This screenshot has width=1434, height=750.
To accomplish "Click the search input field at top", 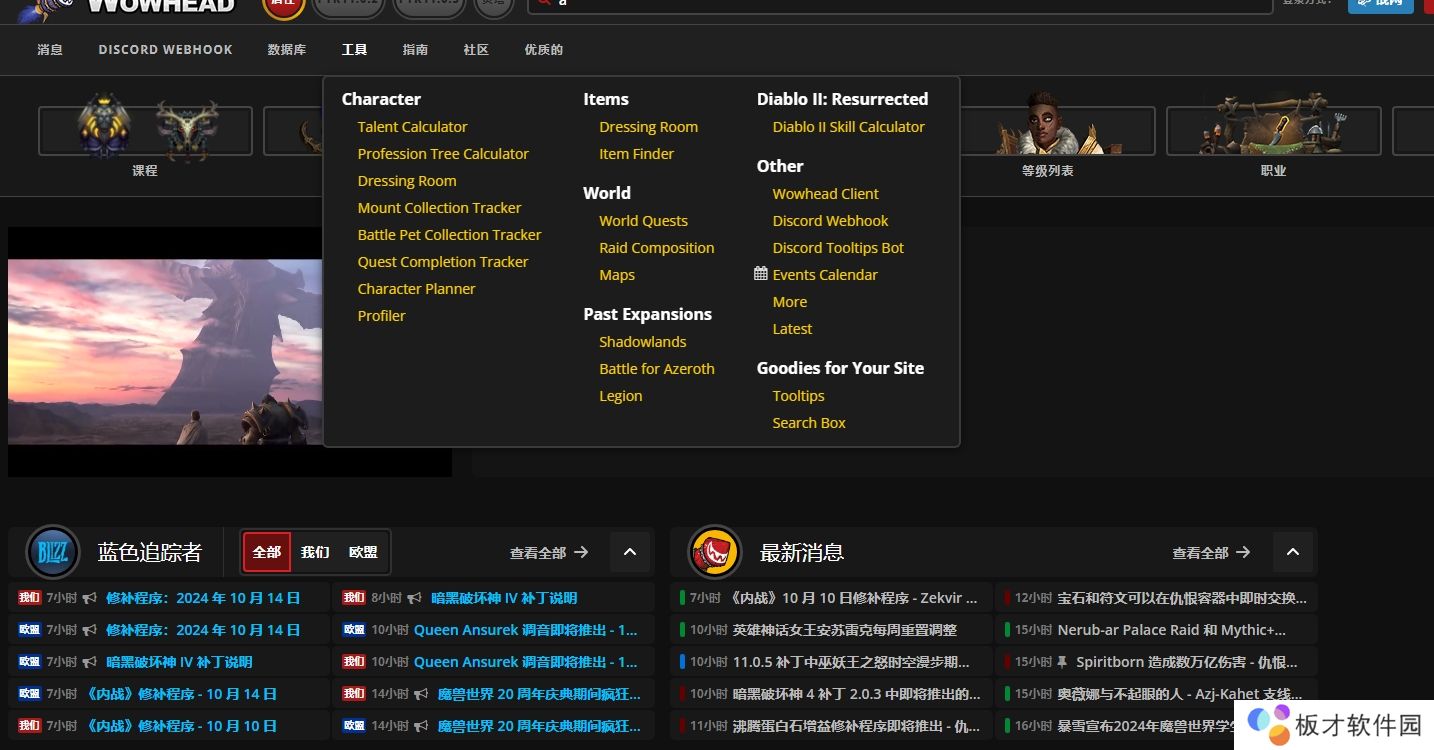I will 900,3.
